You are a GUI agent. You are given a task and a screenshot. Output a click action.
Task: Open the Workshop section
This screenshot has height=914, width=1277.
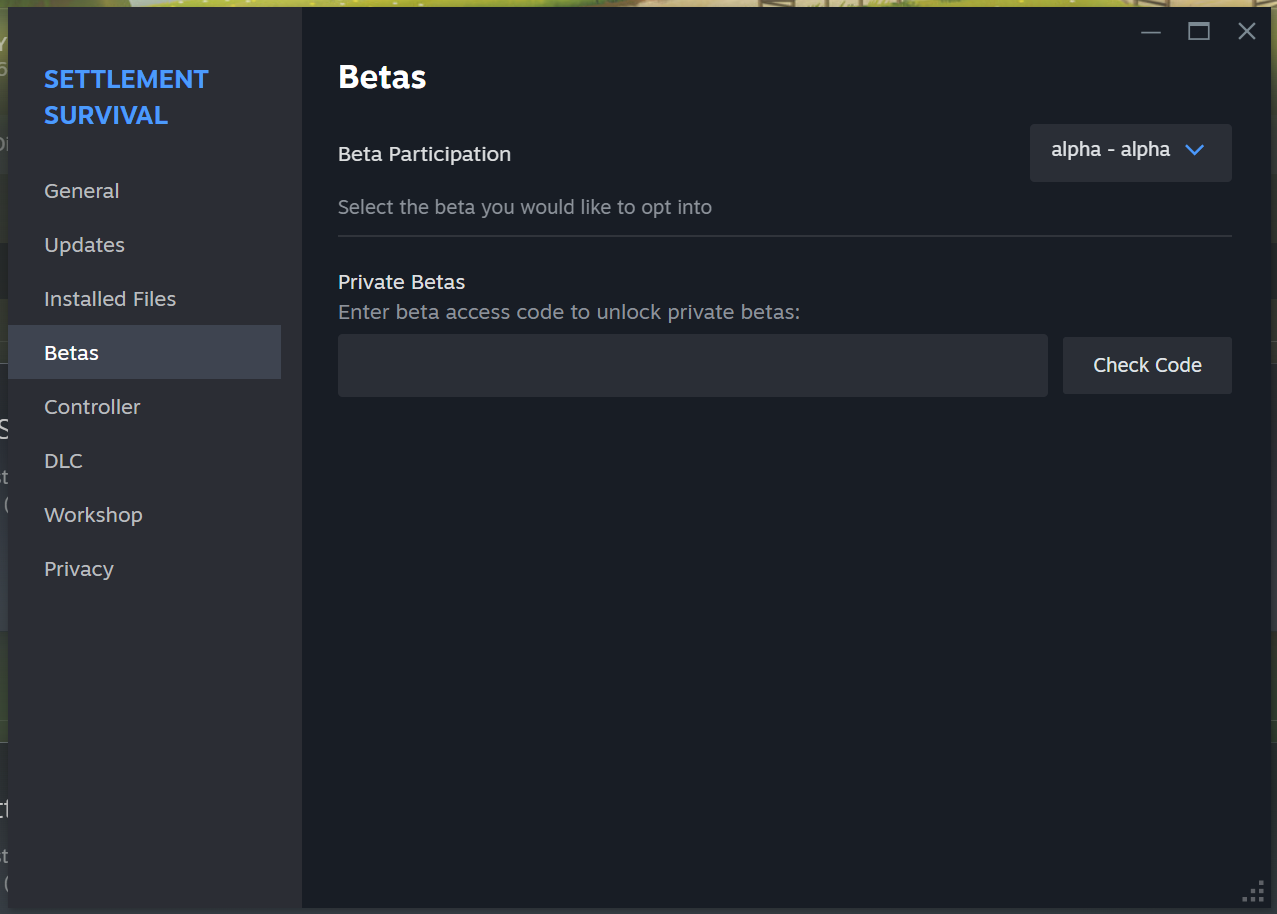[x=93, y=515]
